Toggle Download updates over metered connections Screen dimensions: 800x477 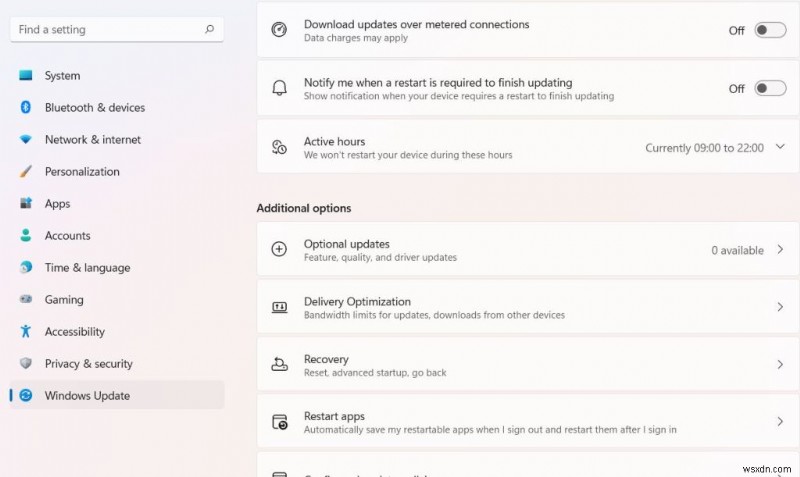[x=770, y=30]
